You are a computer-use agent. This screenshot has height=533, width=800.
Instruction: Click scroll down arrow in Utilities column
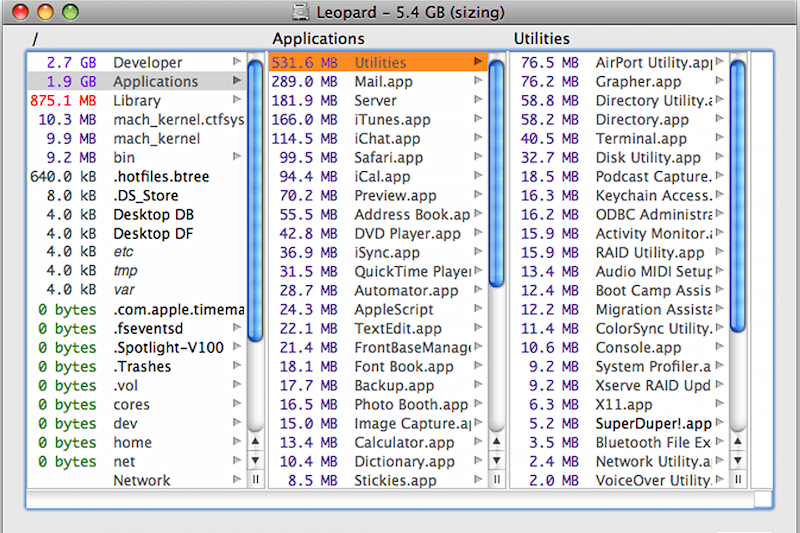coord(738,460)
